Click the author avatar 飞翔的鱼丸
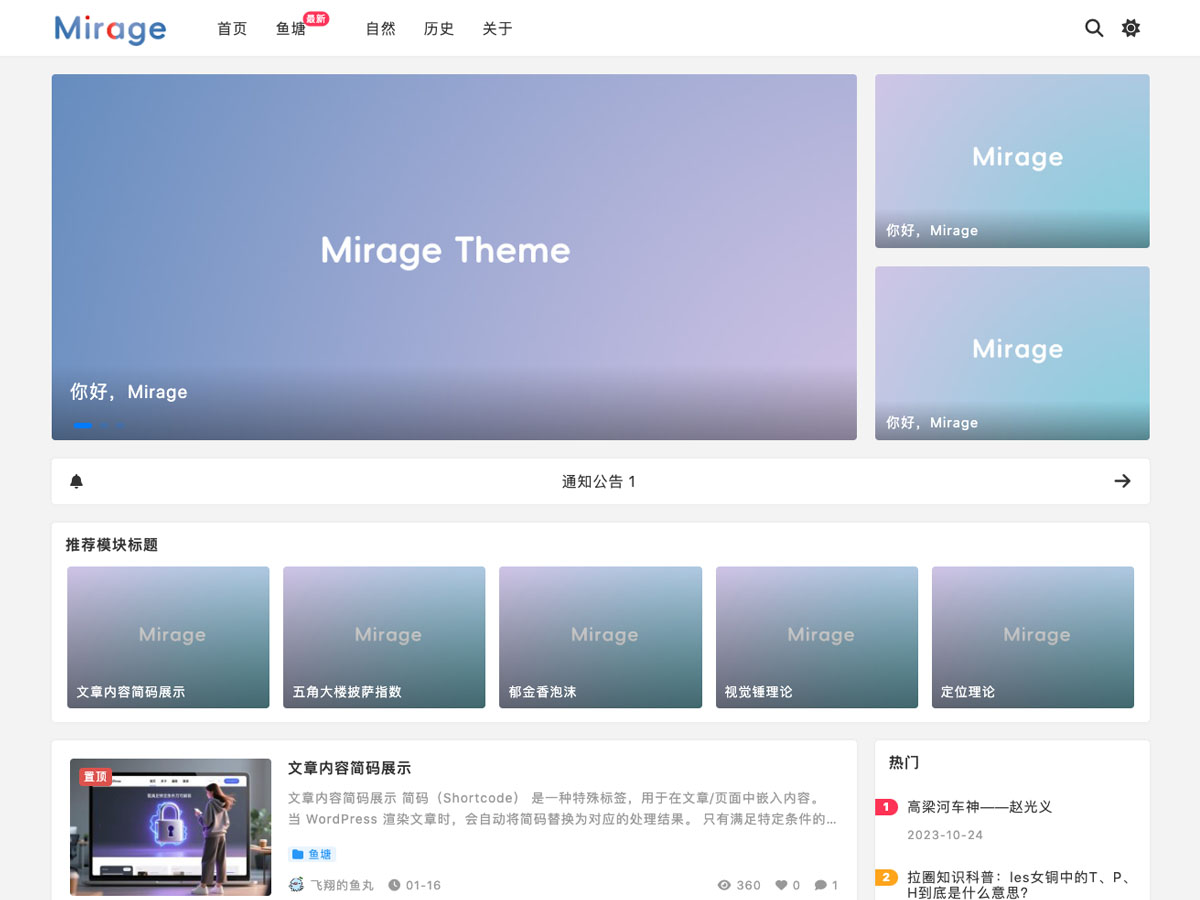The width and height of the screenshot is (1200, 900). click(297, 885)
